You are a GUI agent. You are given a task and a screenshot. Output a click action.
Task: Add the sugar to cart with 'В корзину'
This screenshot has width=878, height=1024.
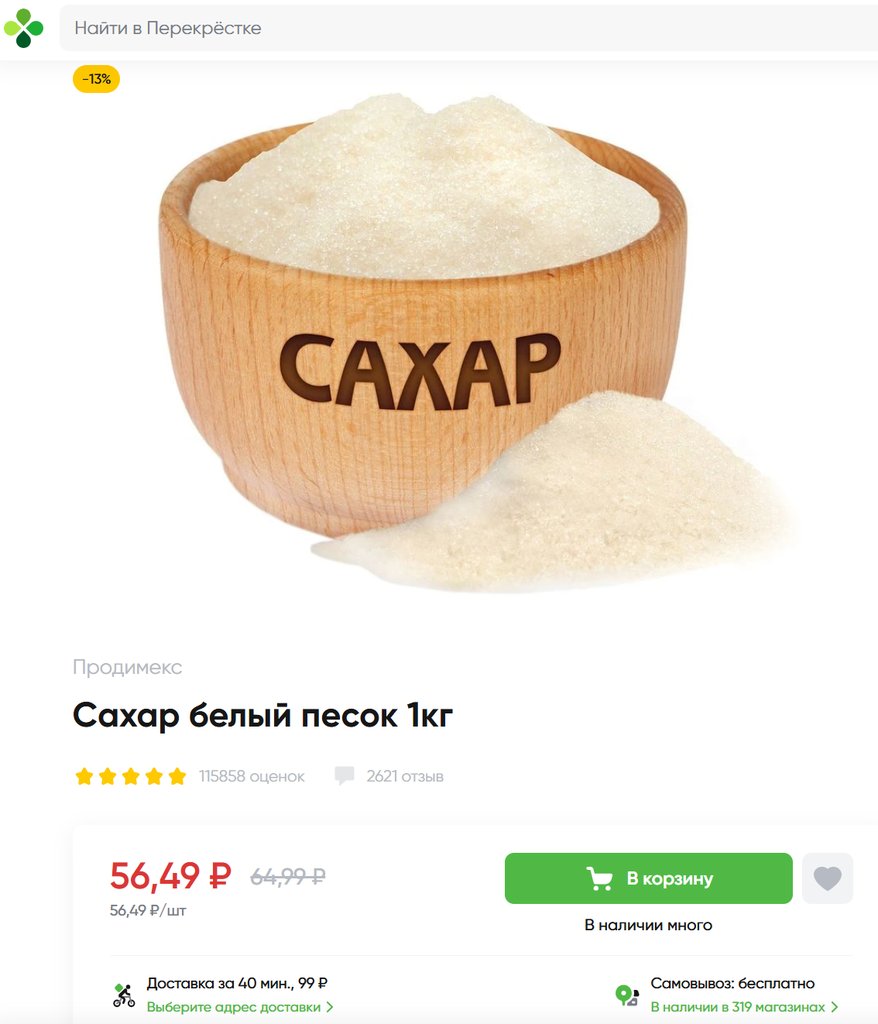649,878
